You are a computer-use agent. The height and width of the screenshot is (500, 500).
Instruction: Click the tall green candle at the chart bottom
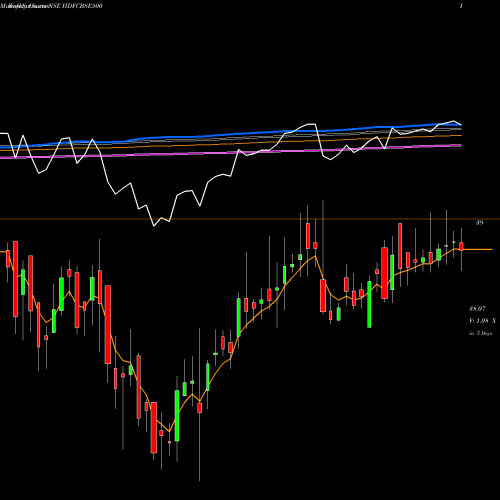(x=177, y=415)
